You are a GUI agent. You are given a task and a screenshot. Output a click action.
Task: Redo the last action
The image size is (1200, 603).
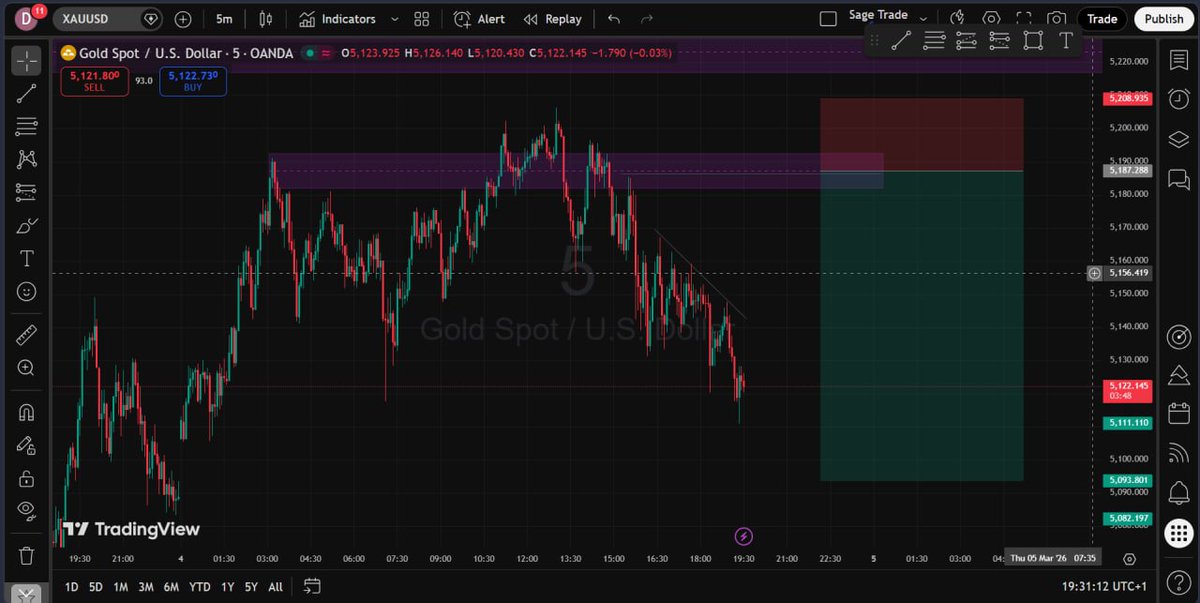pyautogui.click(x=647, y=19)
